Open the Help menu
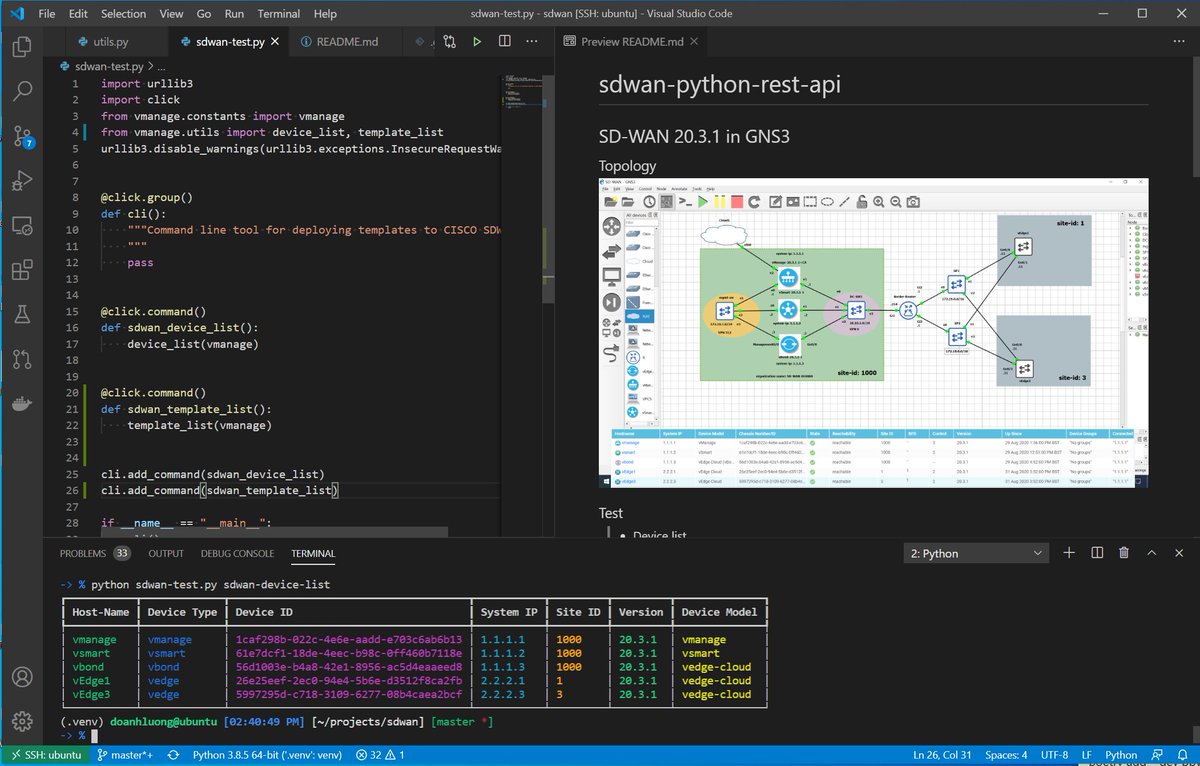 [325, 14]
